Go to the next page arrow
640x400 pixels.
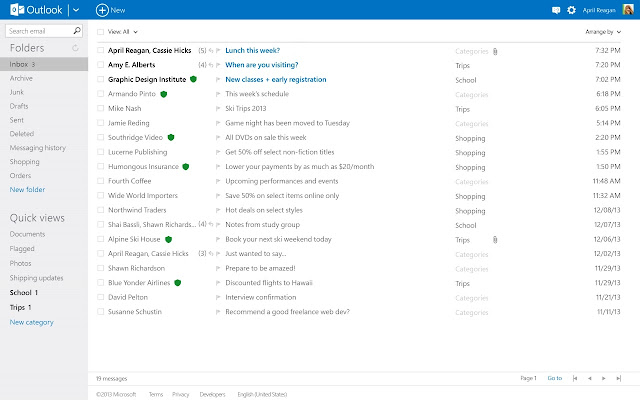tap(604, 379)
